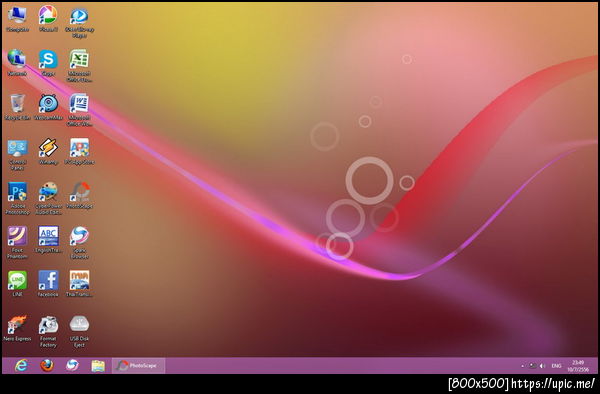The height and width of the screenshot is (394, 600).
Task: Launch Firefox from the taskbar
Action: click(47, 365)
